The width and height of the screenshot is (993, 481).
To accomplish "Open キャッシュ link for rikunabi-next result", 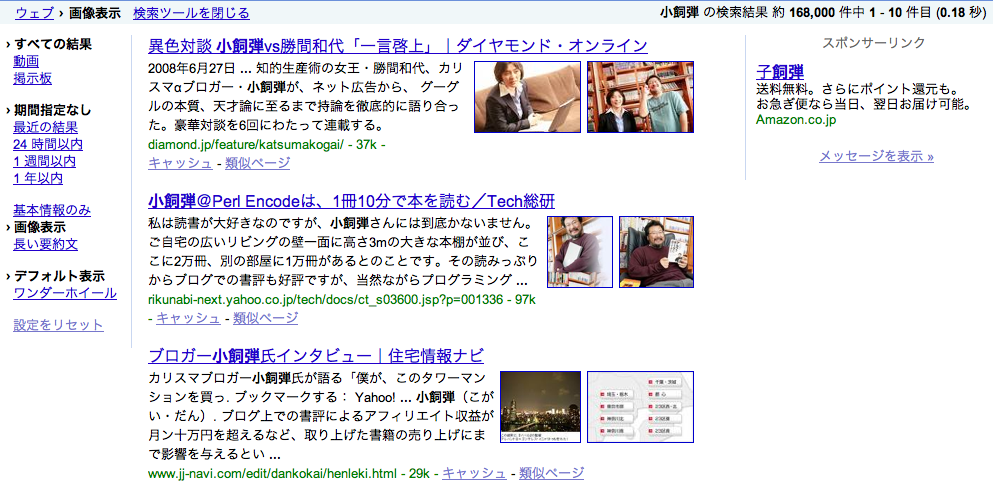I will 188,318.
